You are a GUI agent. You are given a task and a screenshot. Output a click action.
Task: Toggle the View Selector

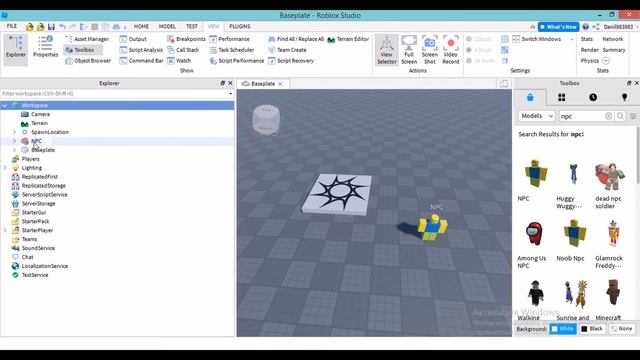(387, 50)
